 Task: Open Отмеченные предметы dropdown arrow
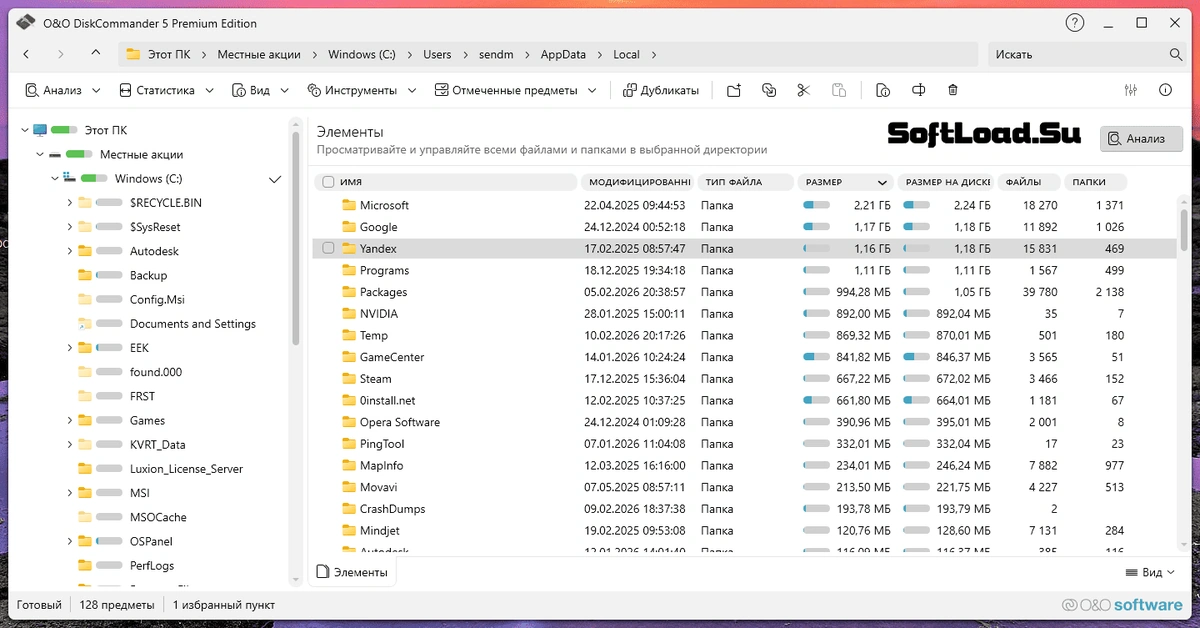(592, 90)
